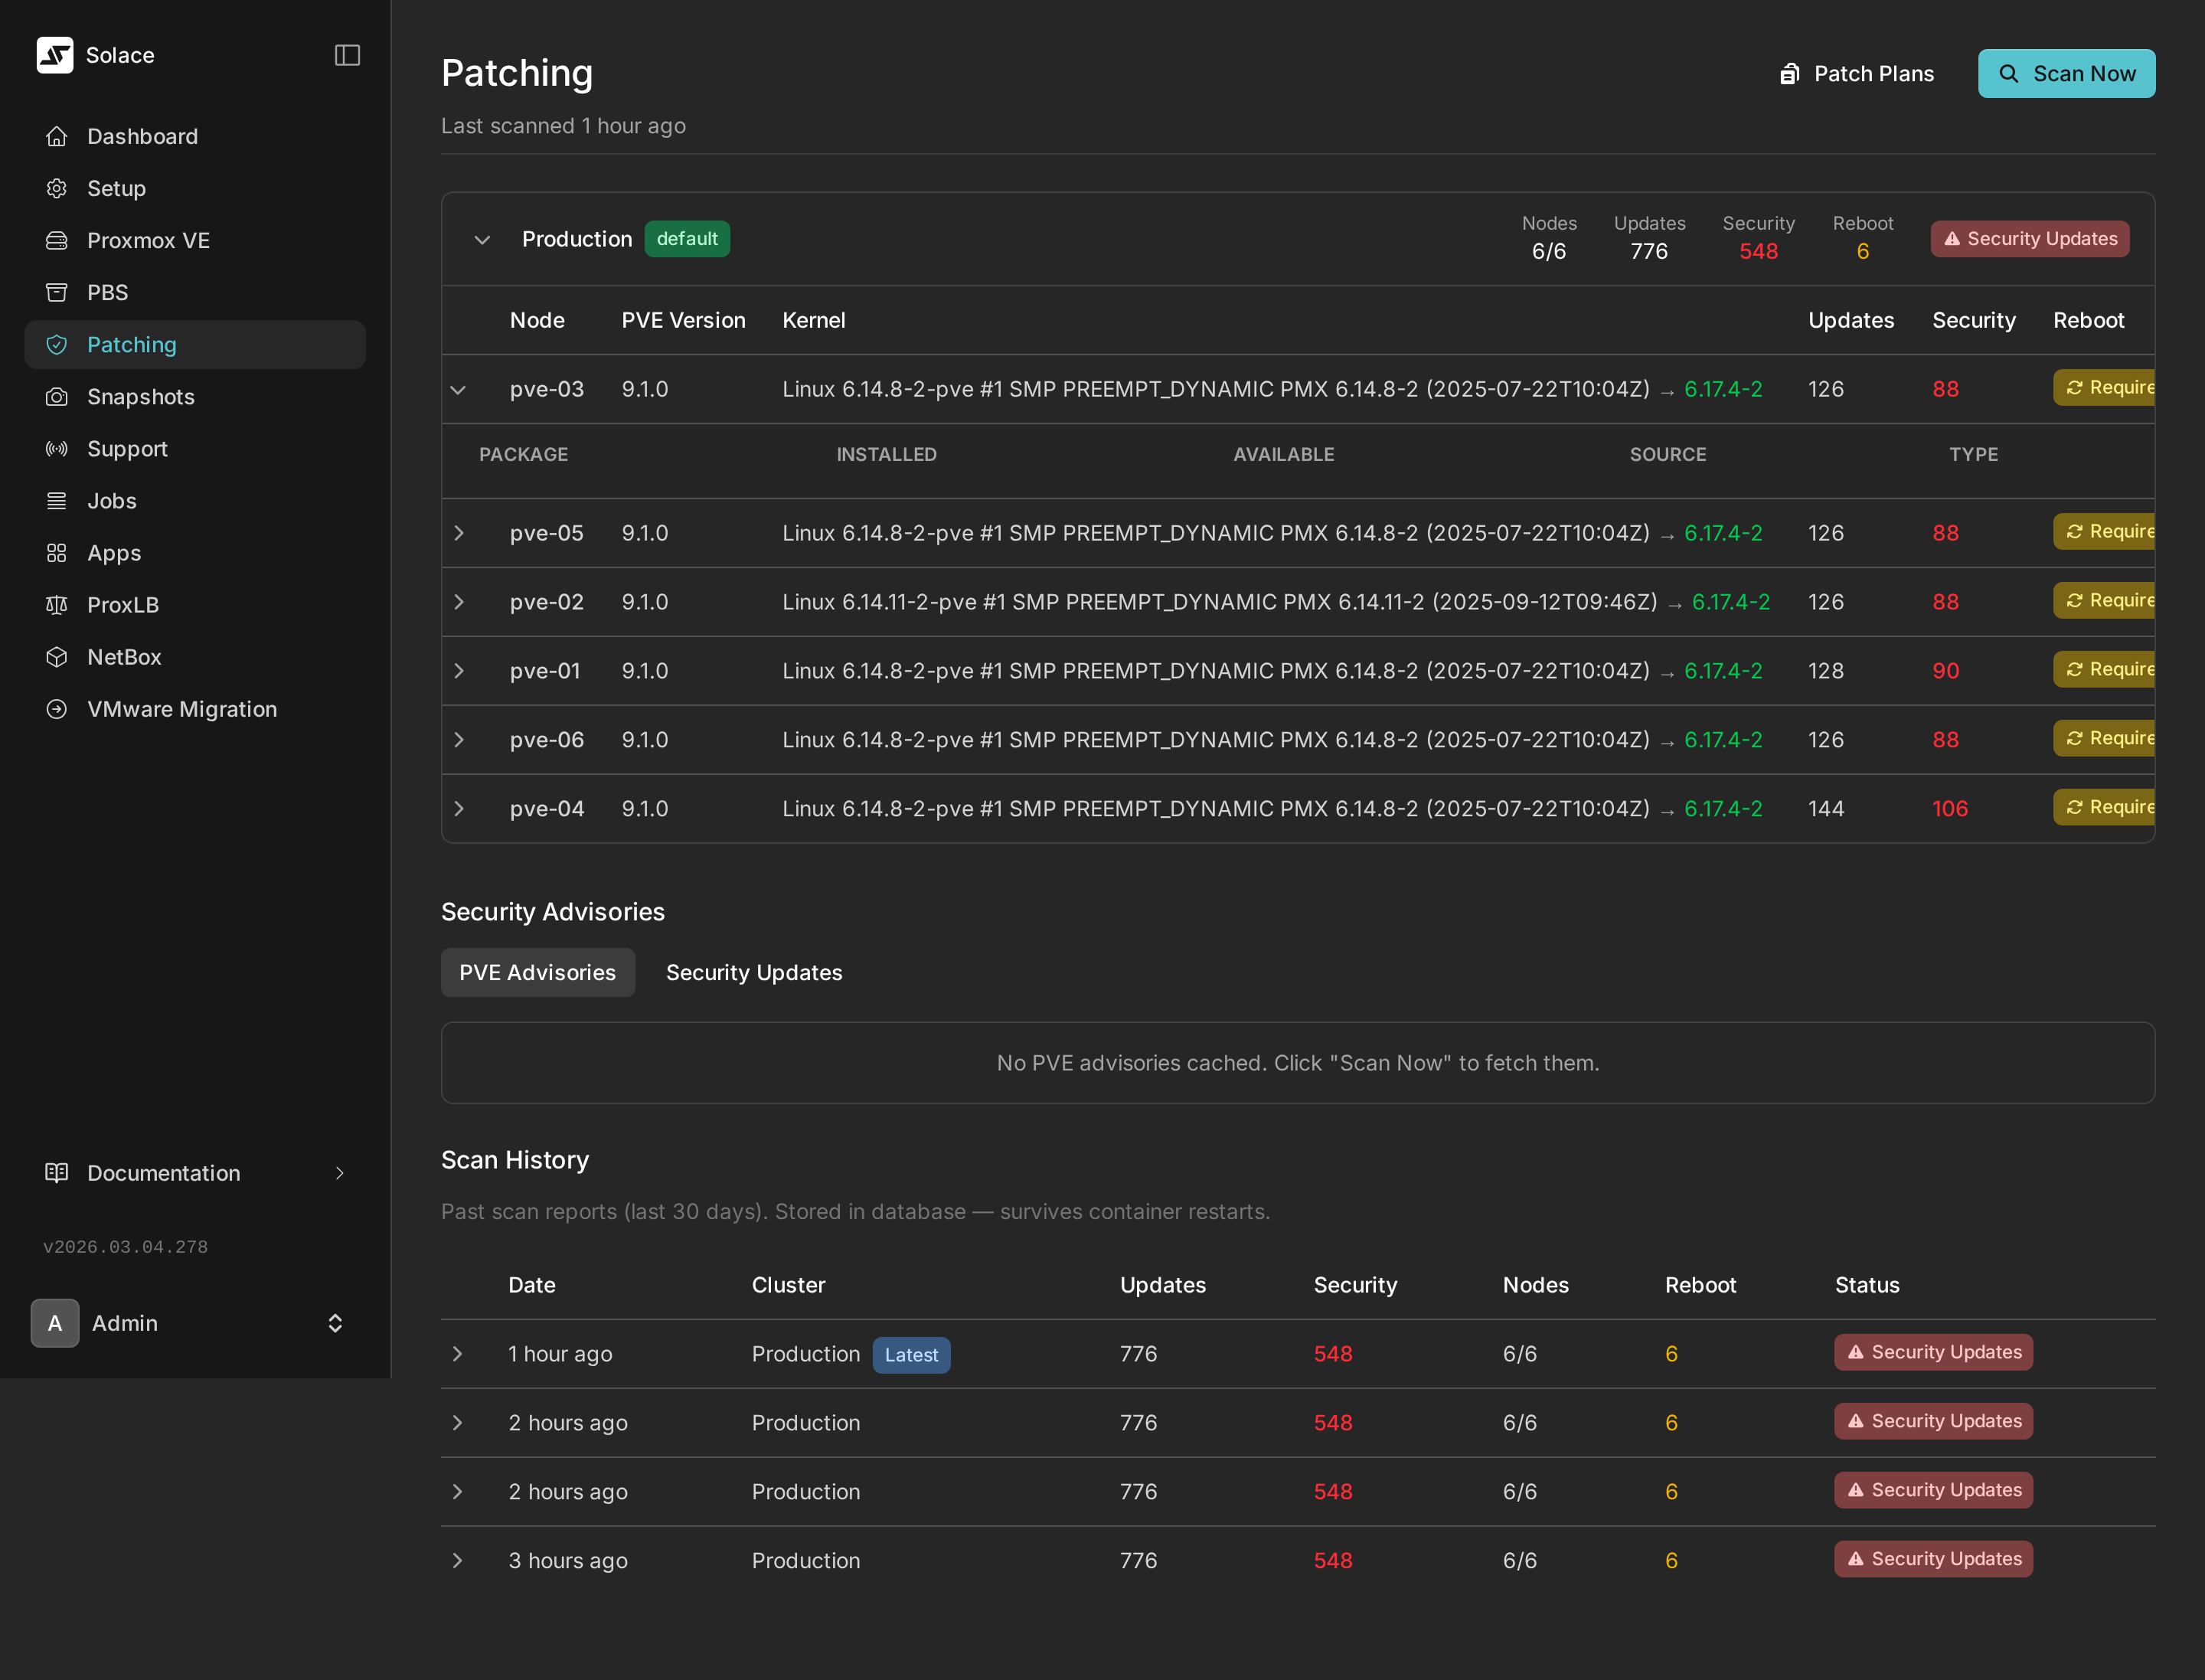Viewport: 2205px width, 1680px height.
Task: Select the Setup gear icon
Action: [57, 188]
